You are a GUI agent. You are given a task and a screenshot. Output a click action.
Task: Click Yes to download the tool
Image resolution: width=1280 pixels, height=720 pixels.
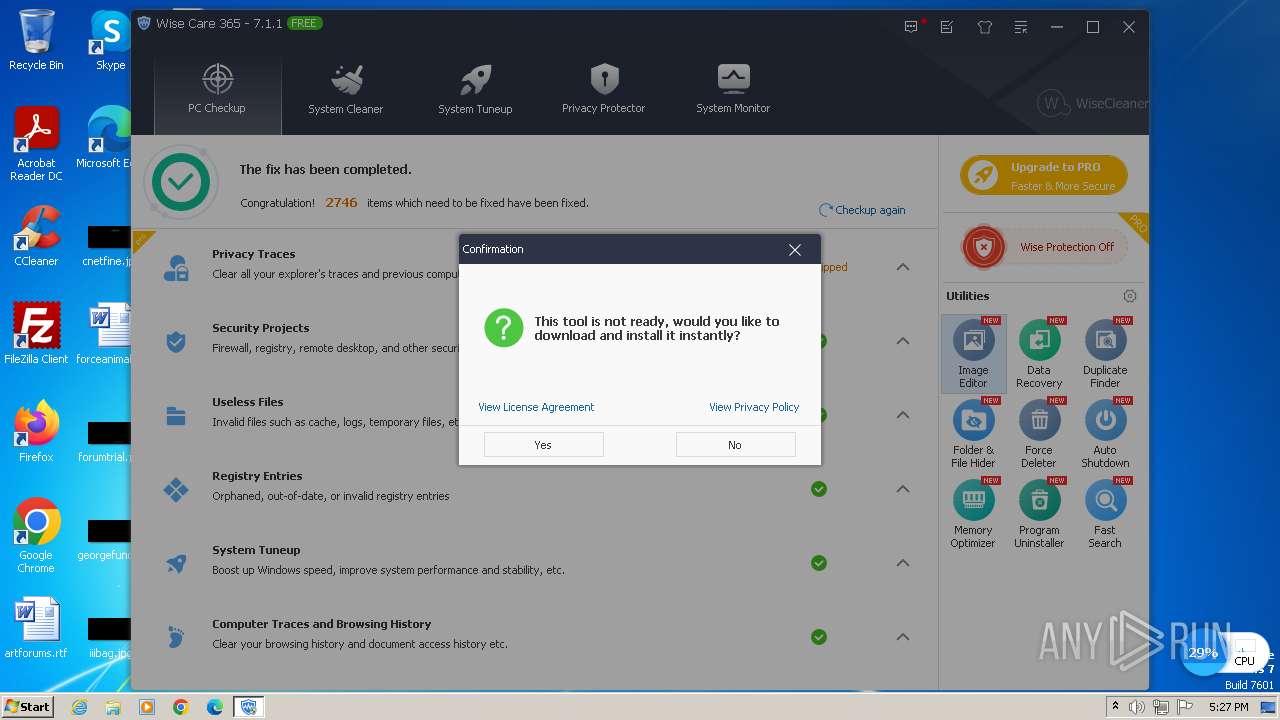tap(543, 445)
